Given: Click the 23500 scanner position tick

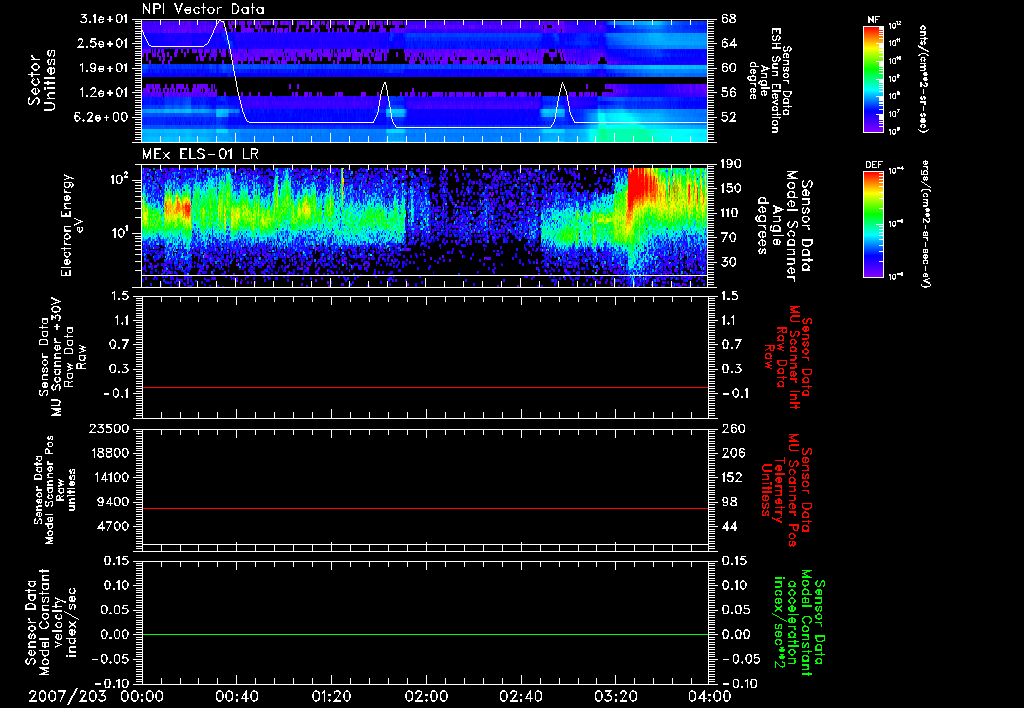Looking at the screenshot, I should coord(110,428).
